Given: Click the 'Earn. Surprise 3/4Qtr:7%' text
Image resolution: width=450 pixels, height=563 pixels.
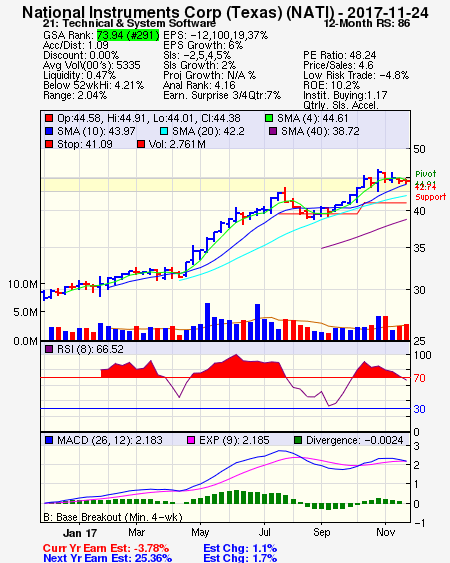Looking at the screenshot, I should pos(222,96).
